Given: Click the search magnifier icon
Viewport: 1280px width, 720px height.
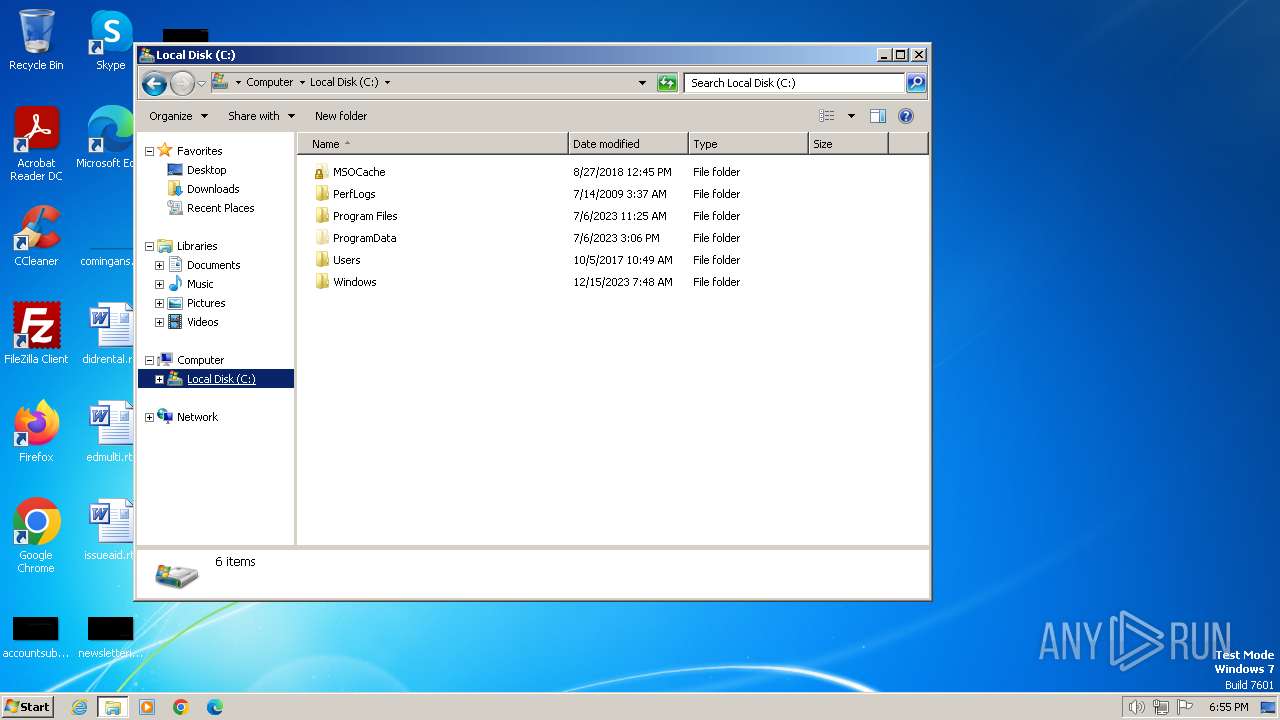Looking at the screenshot, I should [915, 83].
